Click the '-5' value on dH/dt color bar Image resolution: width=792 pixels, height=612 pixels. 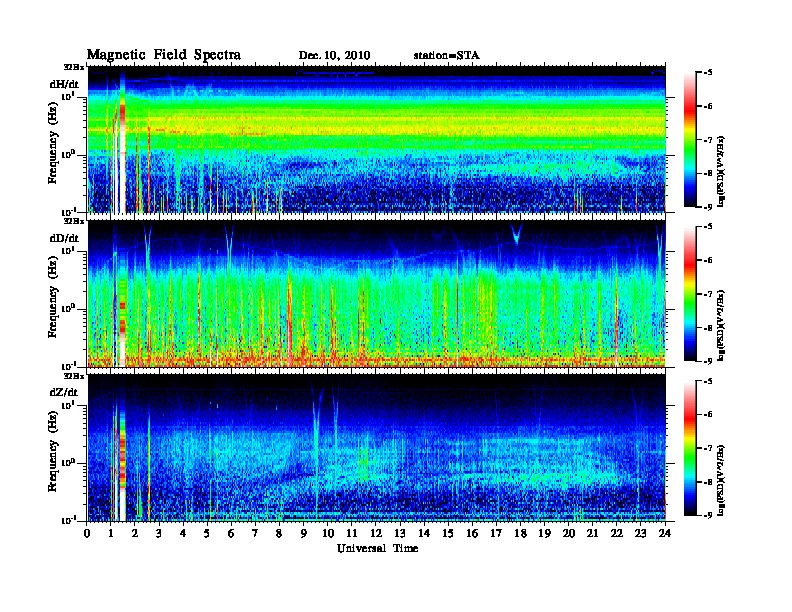point(708,73)
